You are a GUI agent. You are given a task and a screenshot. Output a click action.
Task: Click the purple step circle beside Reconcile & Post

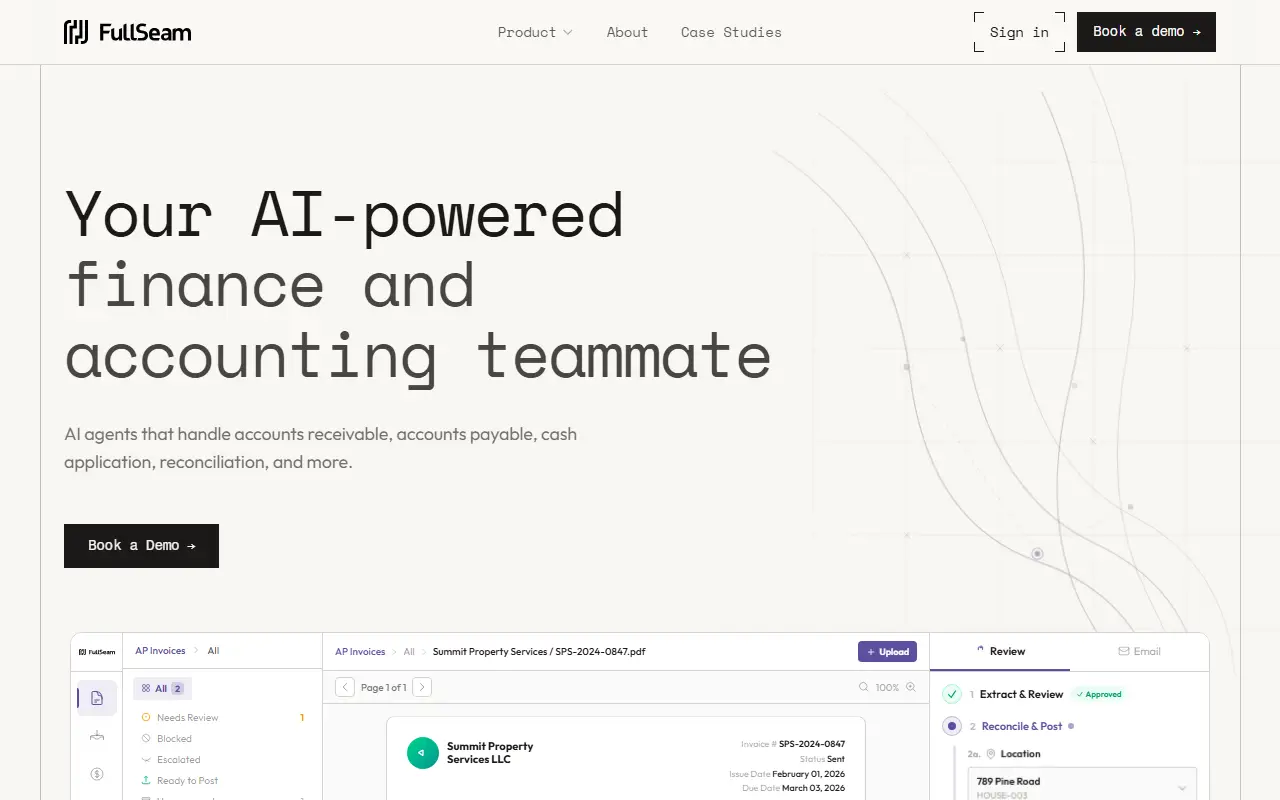point(952,726)
